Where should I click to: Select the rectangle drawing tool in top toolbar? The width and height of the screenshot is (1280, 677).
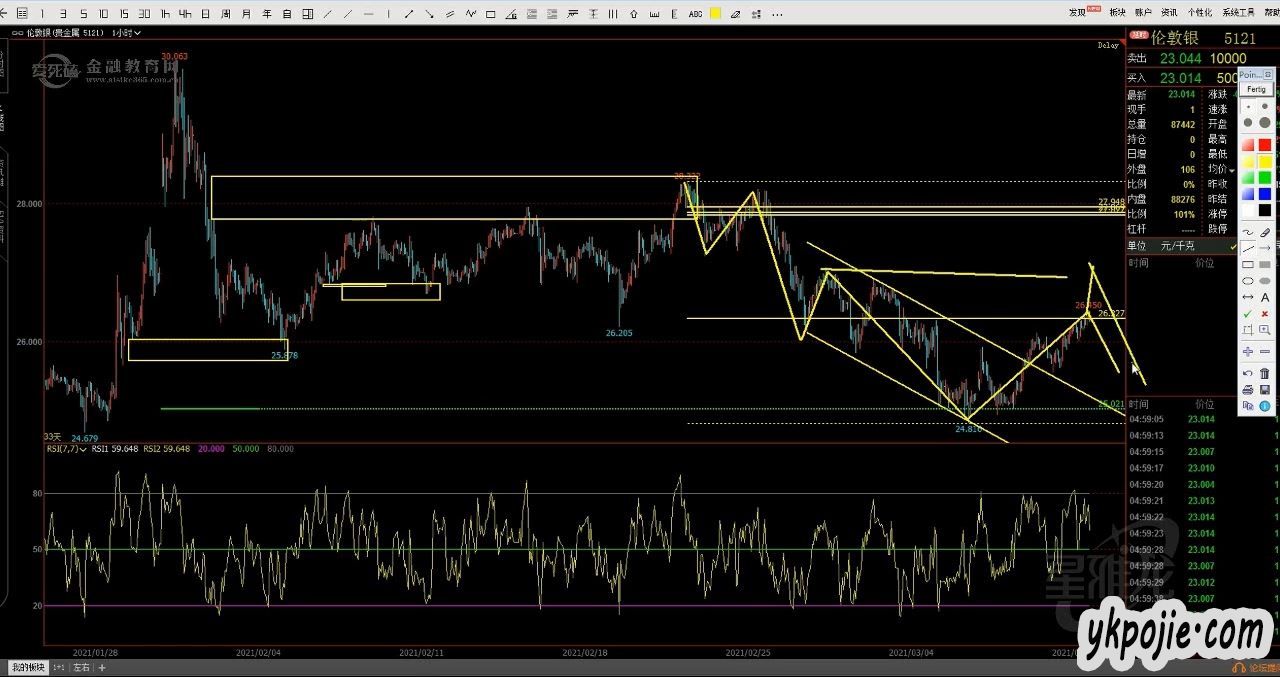click(x=489, y=14)
